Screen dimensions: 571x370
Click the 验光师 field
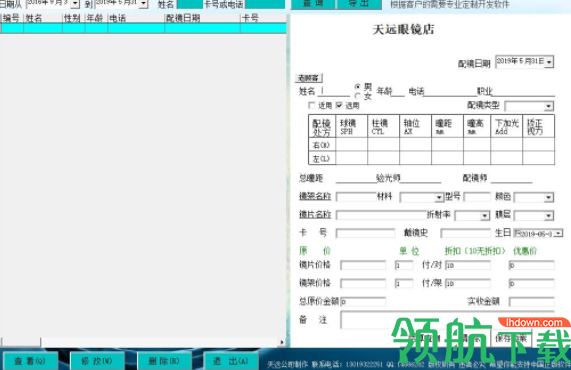[421, 178]
